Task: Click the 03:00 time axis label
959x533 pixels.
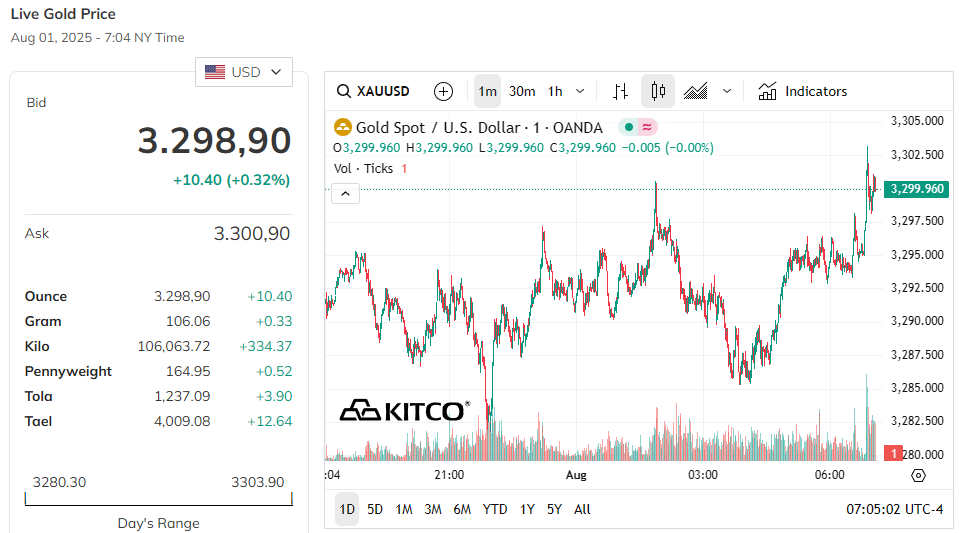Action: [x=703, y=475]
